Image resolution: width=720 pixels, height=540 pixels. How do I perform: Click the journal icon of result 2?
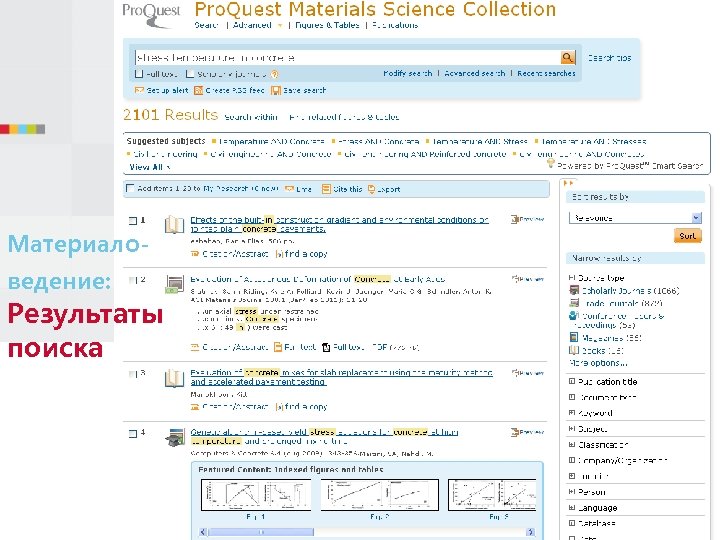[x=174, y=284]
